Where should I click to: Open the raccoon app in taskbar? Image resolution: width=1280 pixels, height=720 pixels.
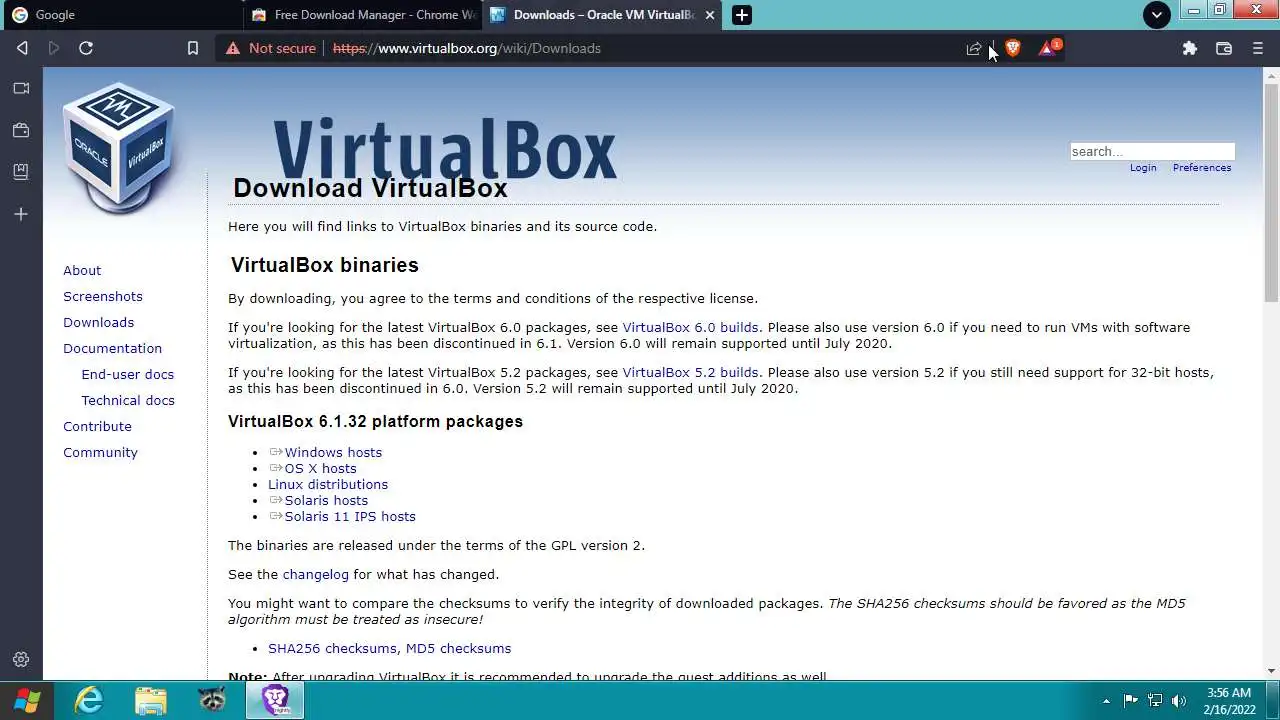(x=212, y=700)
